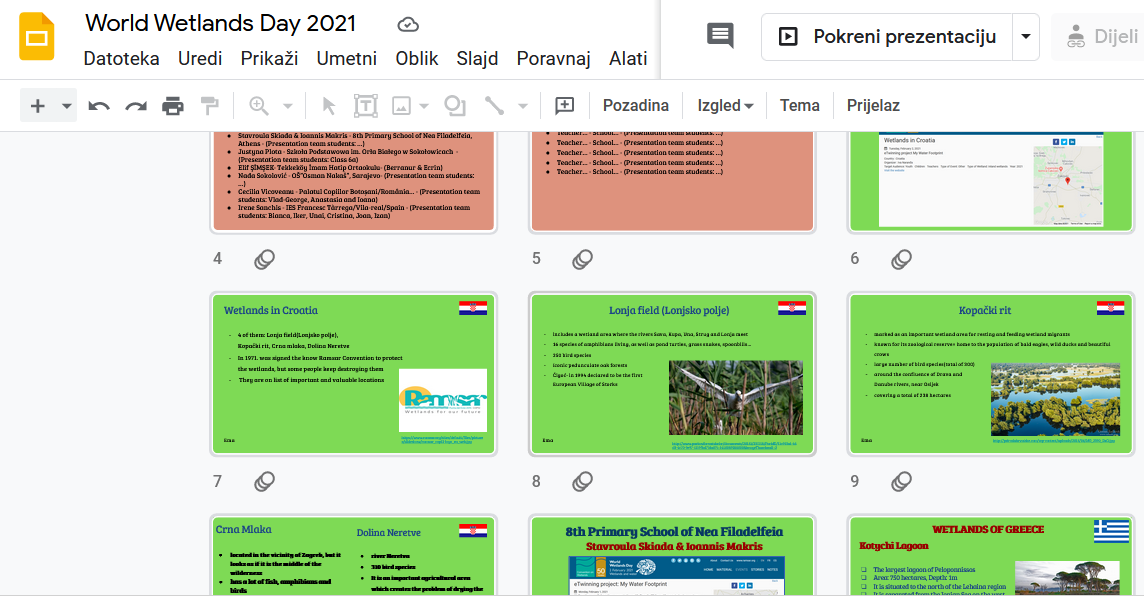Screen dimensions: 1144x596
Task: Click the link icon under slide 6
Action: pyautogui.click(x=902, y=259)
